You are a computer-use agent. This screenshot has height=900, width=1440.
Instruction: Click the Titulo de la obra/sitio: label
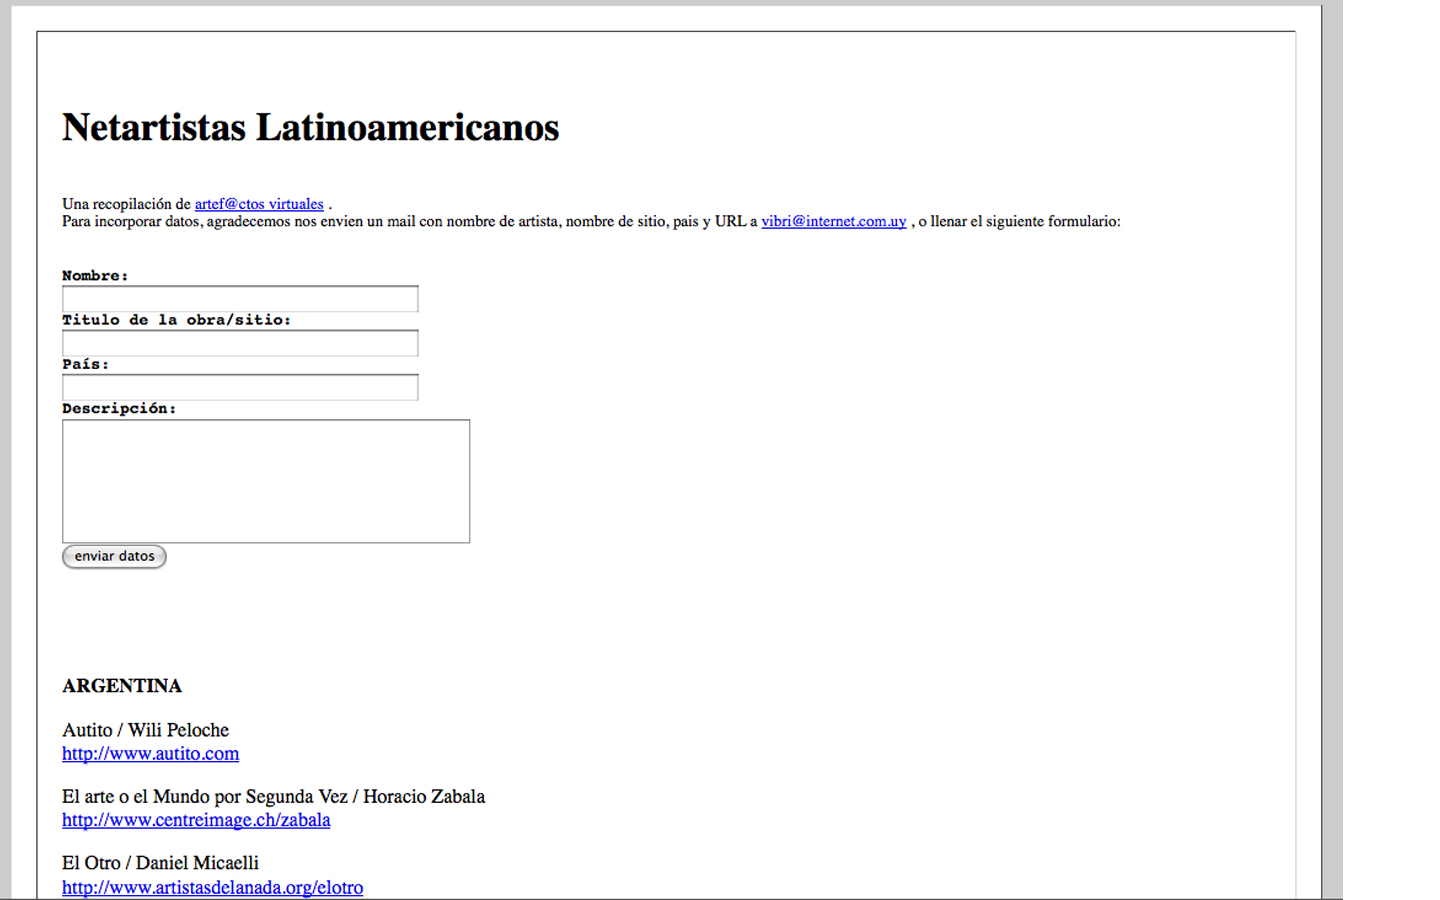(176, 320)
